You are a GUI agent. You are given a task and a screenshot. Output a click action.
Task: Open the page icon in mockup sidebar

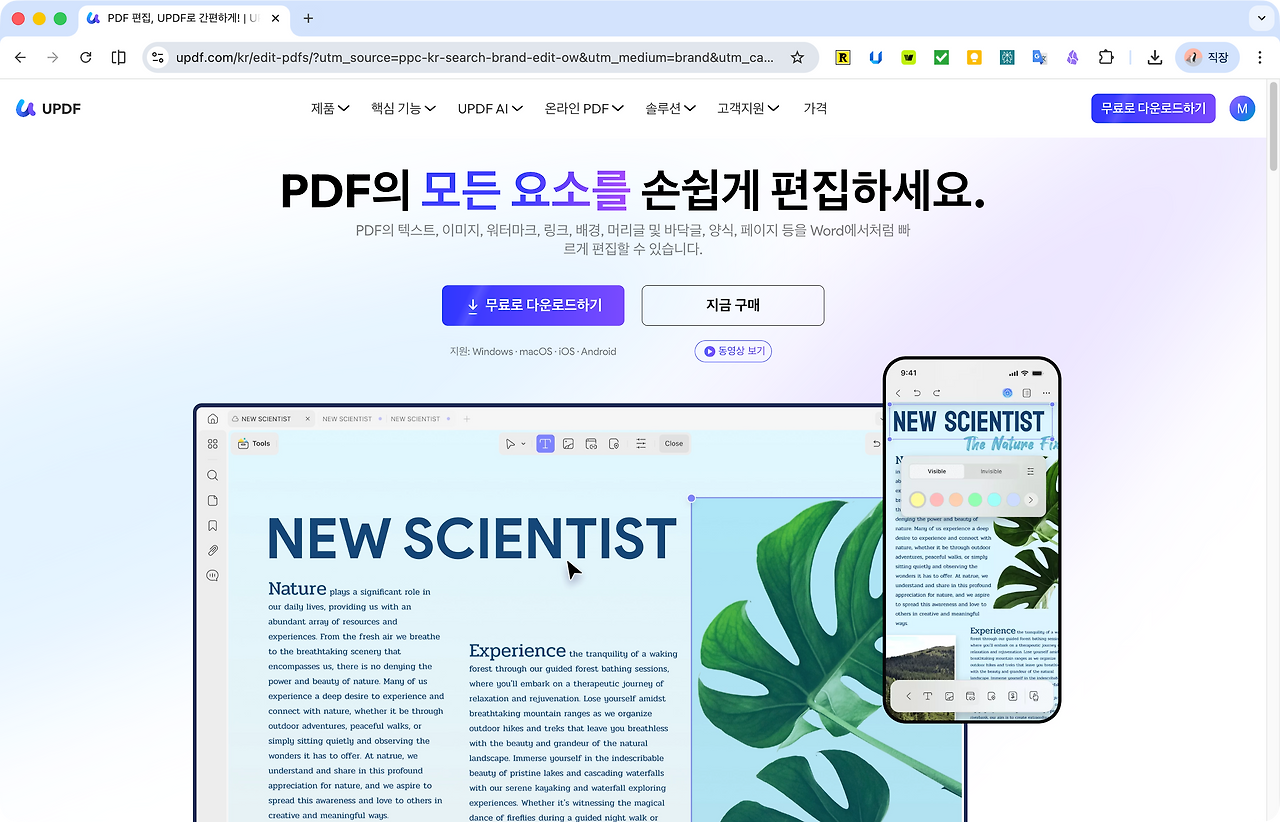click(213, 501)
